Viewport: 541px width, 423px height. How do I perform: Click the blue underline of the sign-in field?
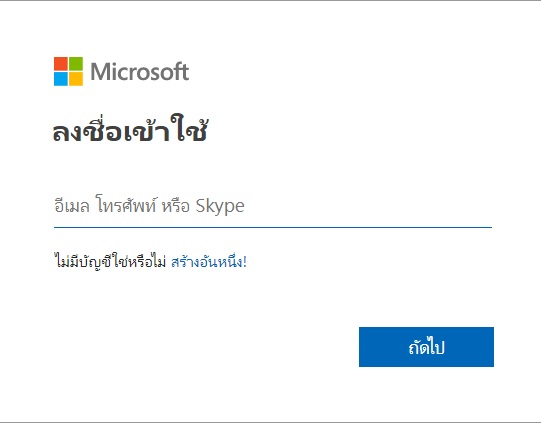273,227
